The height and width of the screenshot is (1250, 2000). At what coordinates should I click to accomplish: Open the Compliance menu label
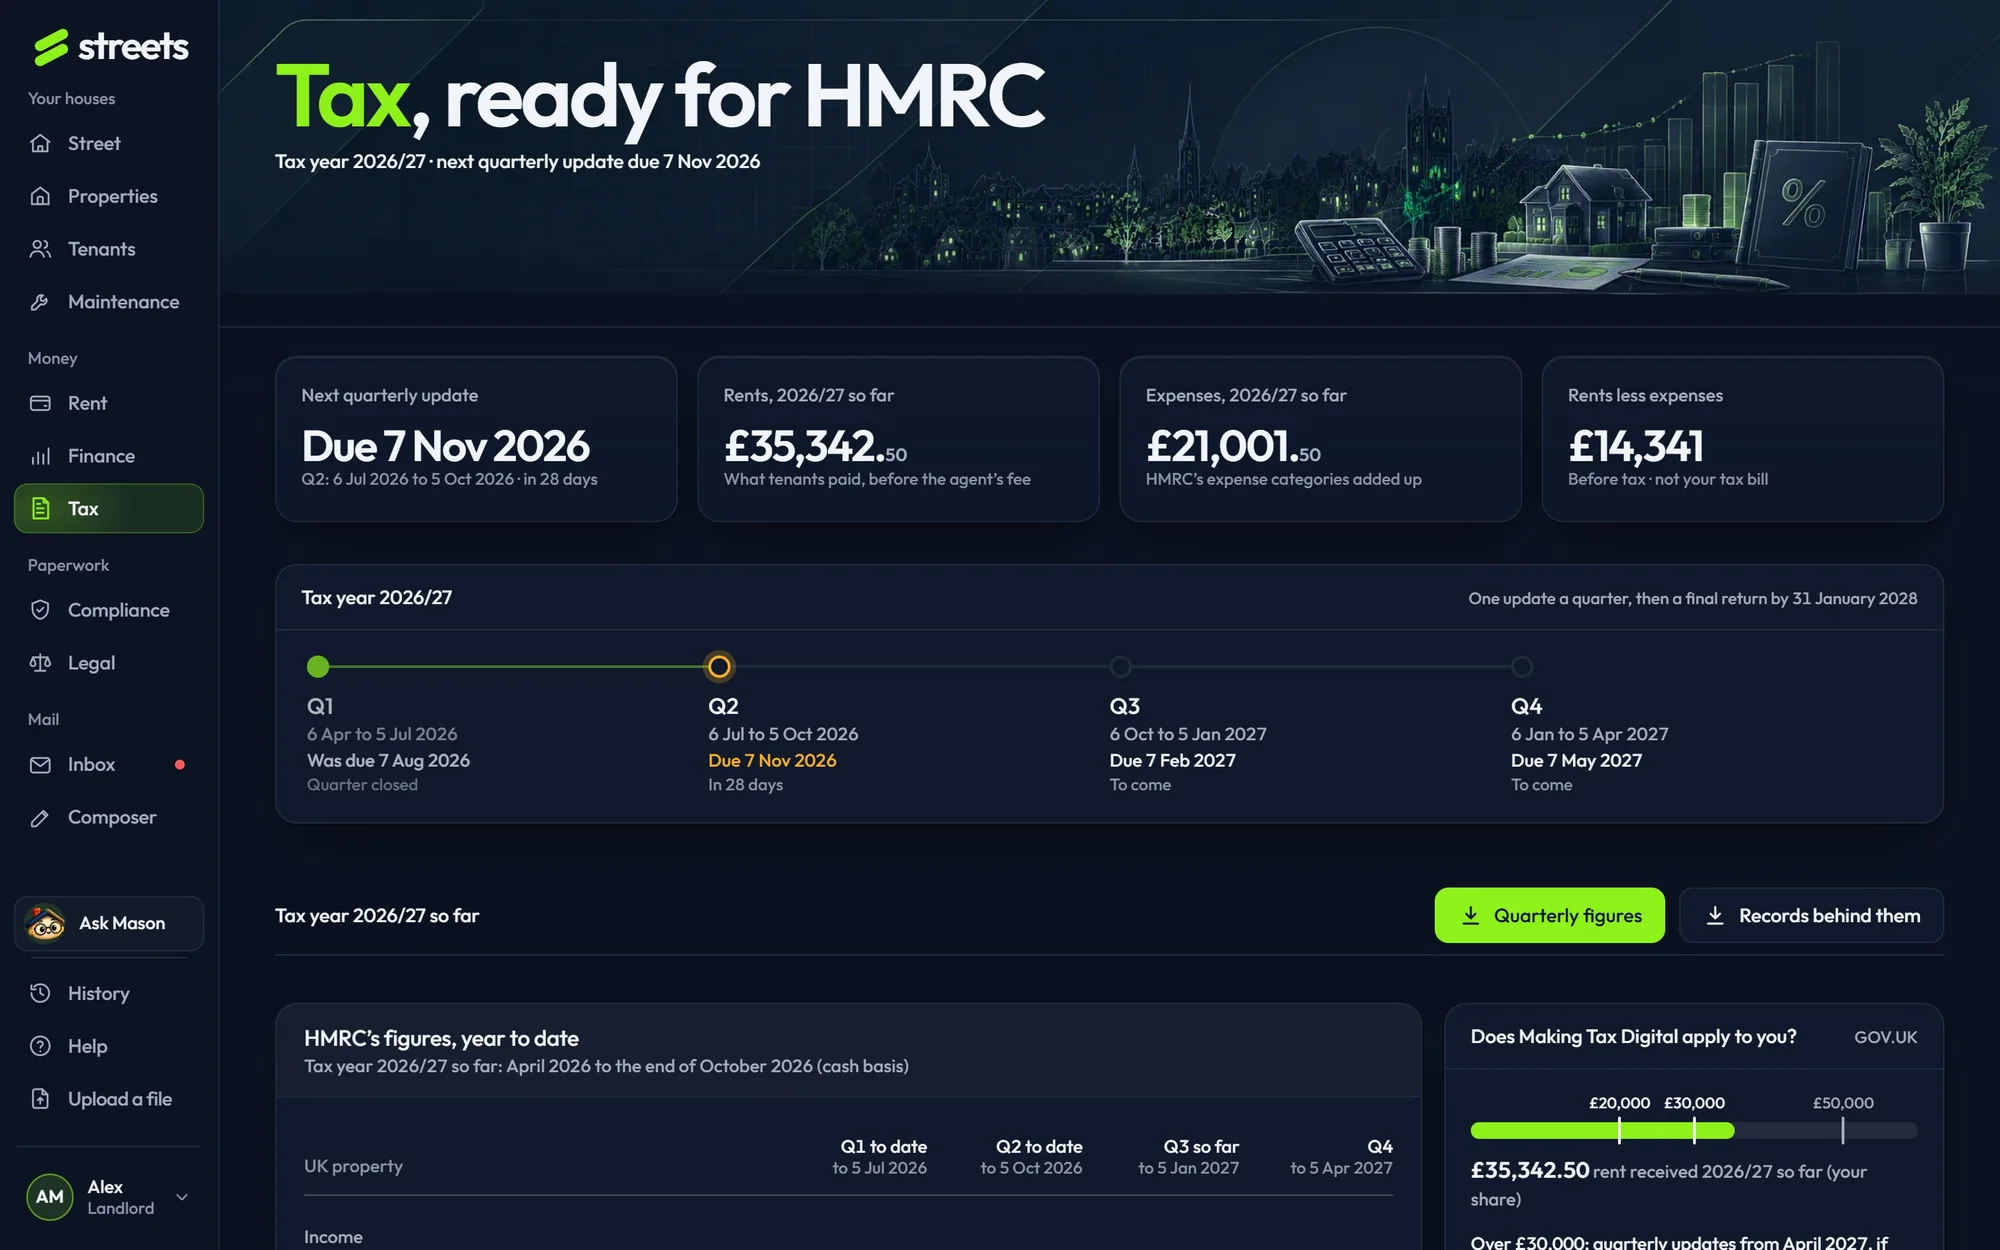pyautogui.click(x=118, y=610)
